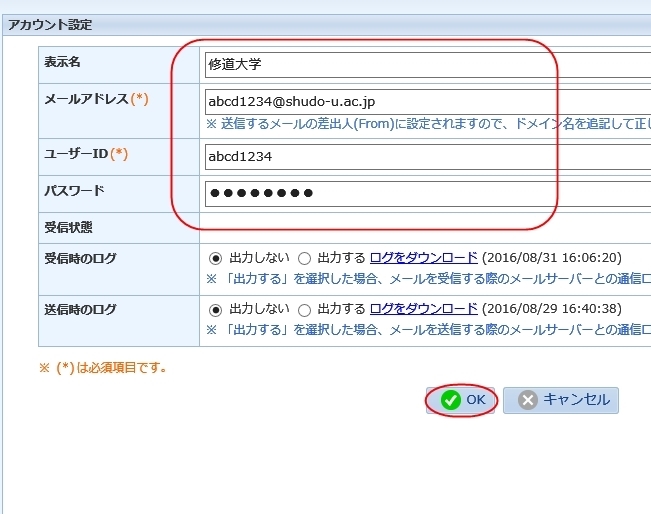The width and height of the screenshot is (651, 514).
Task: Download the 受信時のログ log file
Action: (423, 258)
